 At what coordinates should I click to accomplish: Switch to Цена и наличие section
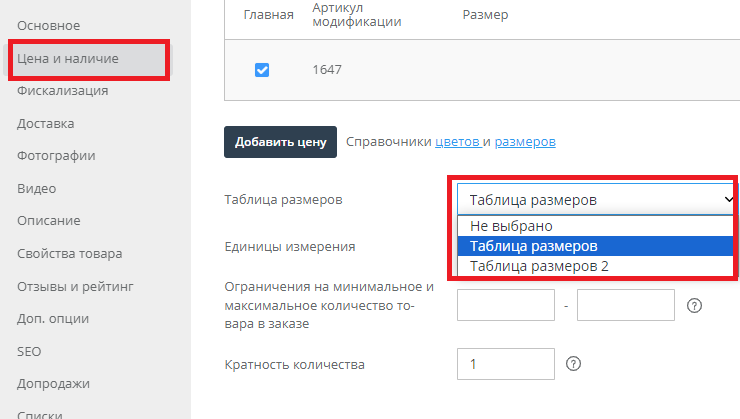click(x=68, y=59)
